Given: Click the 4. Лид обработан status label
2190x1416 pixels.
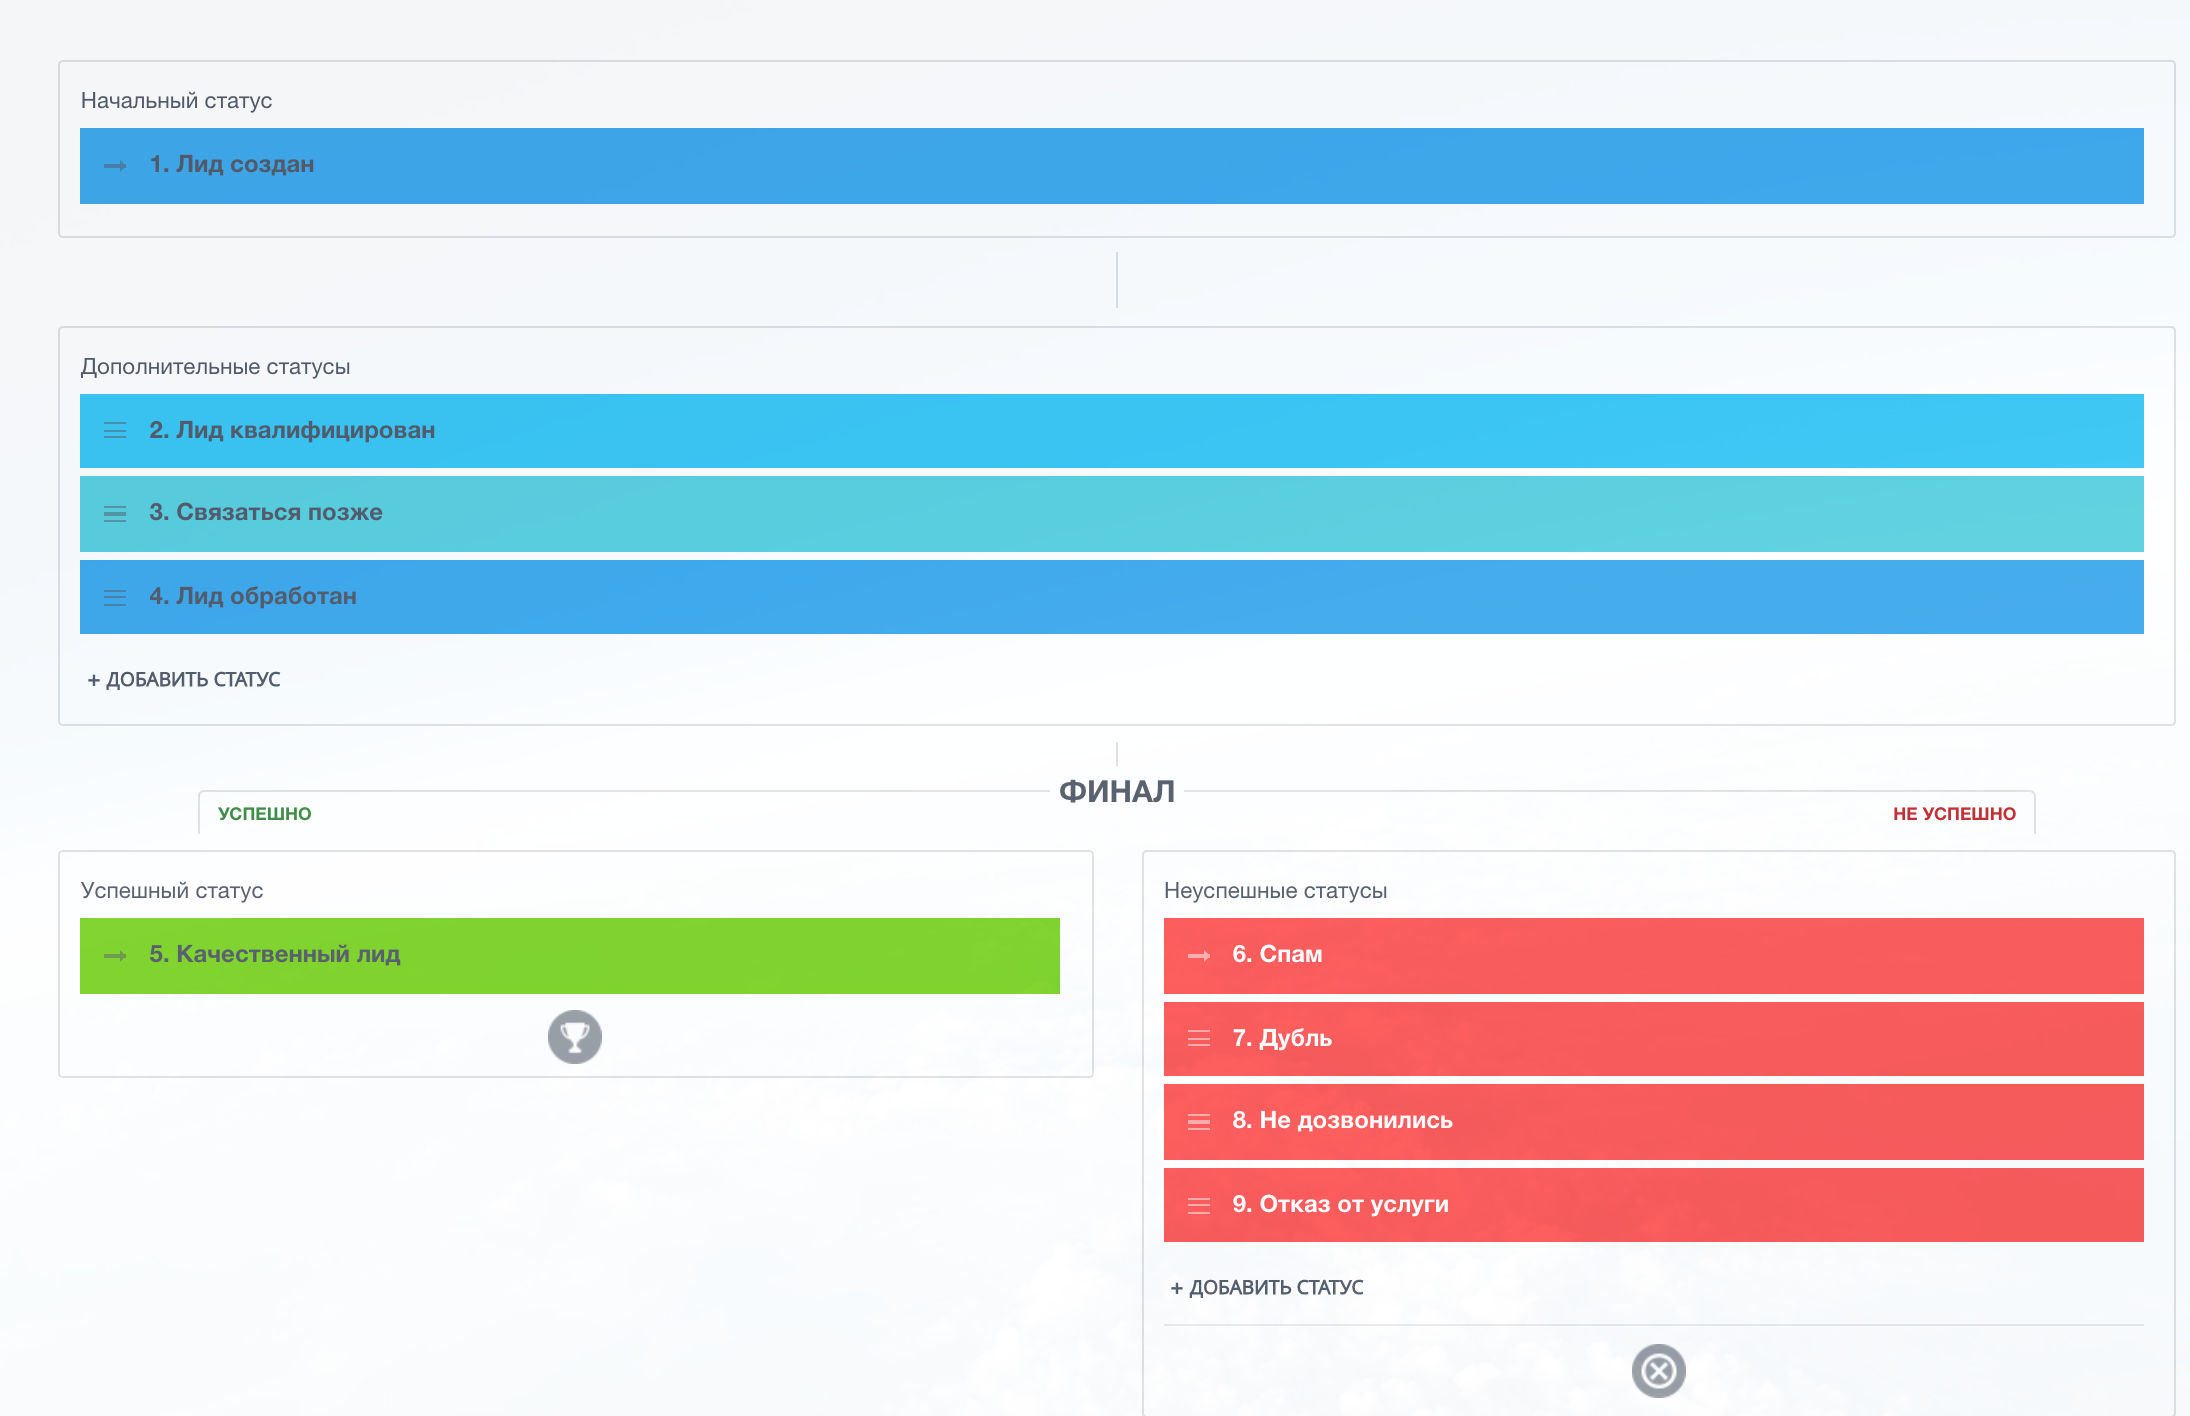Looking at the screenshot, I should 253,597.
